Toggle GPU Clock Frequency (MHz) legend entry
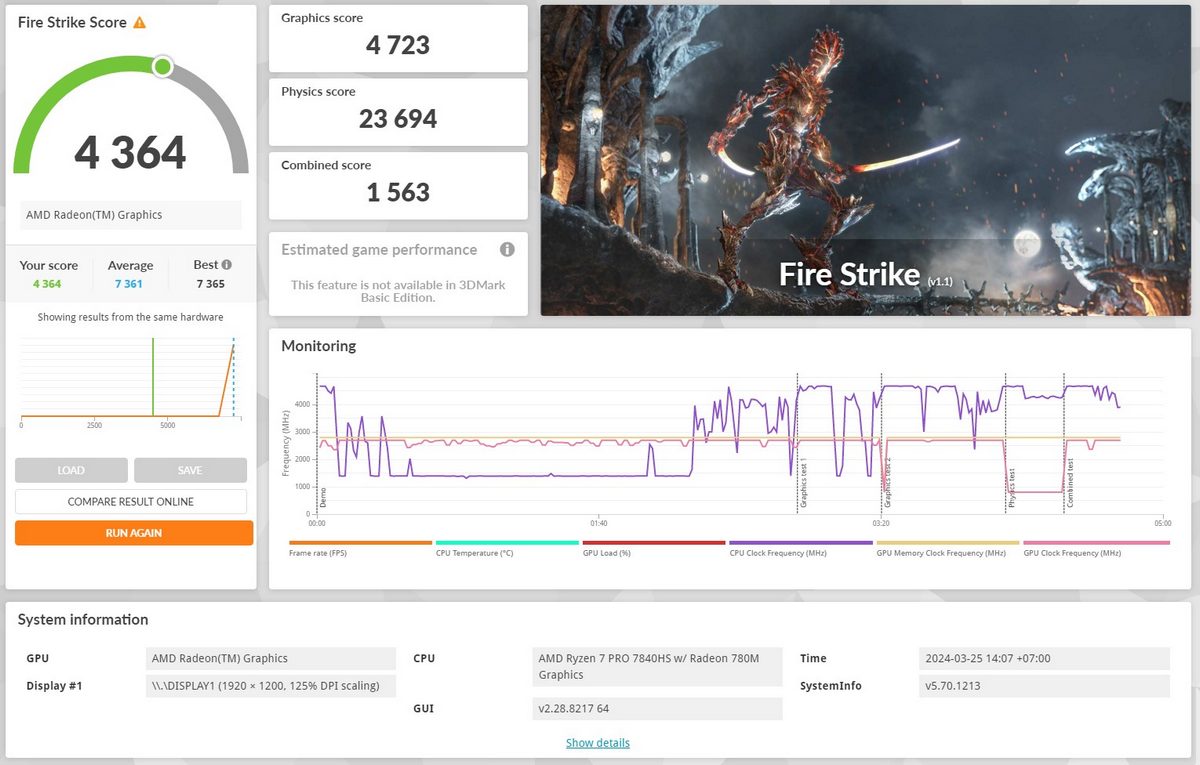1200x765 pixels. [1096, 548]
